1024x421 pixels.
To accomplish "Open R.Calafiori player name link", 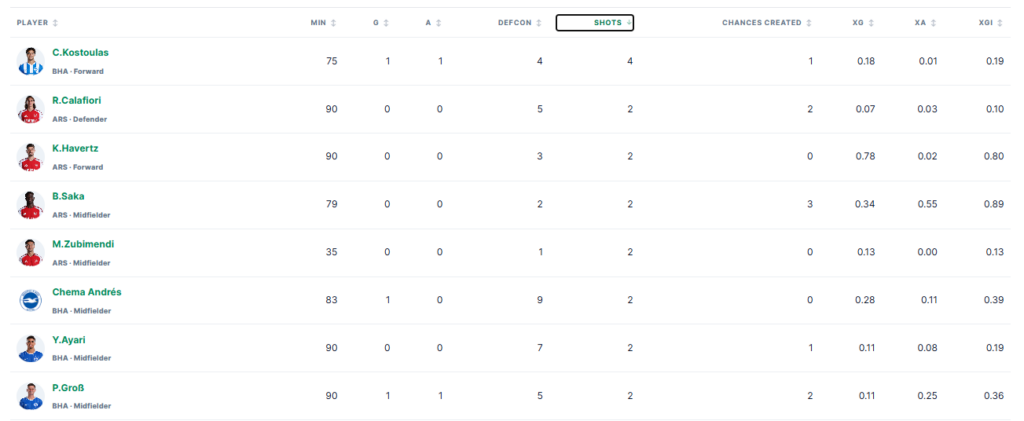I will (76, 101).
